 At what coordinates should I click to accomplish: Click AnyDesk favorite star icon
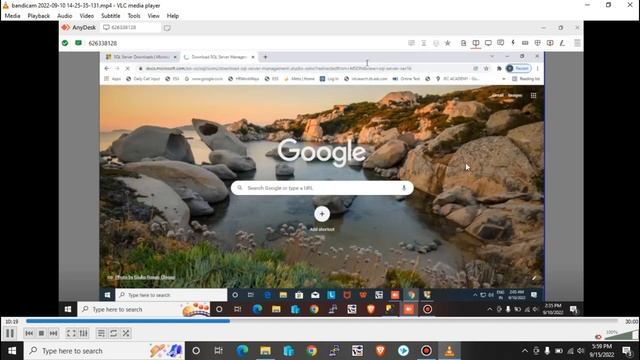(x=448, y=43)
